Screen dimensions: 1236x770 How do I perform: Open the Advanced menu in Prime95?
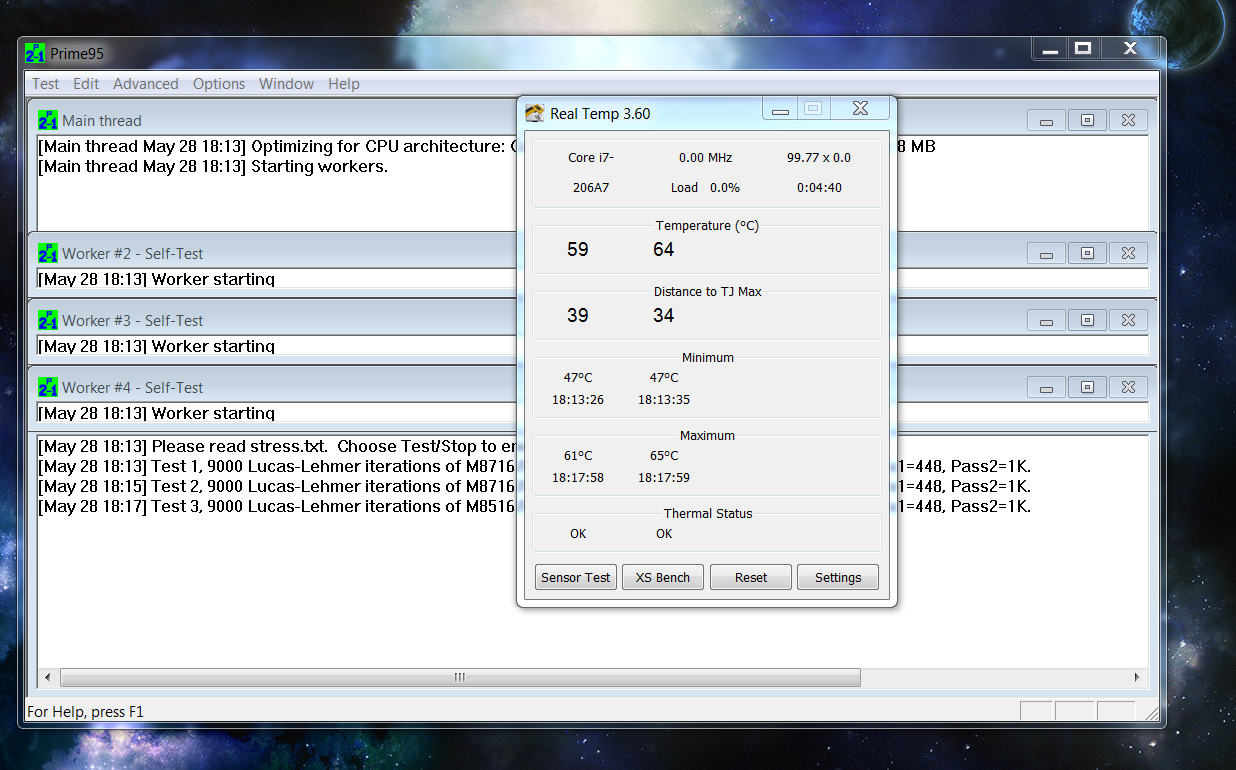click(146, 84)
